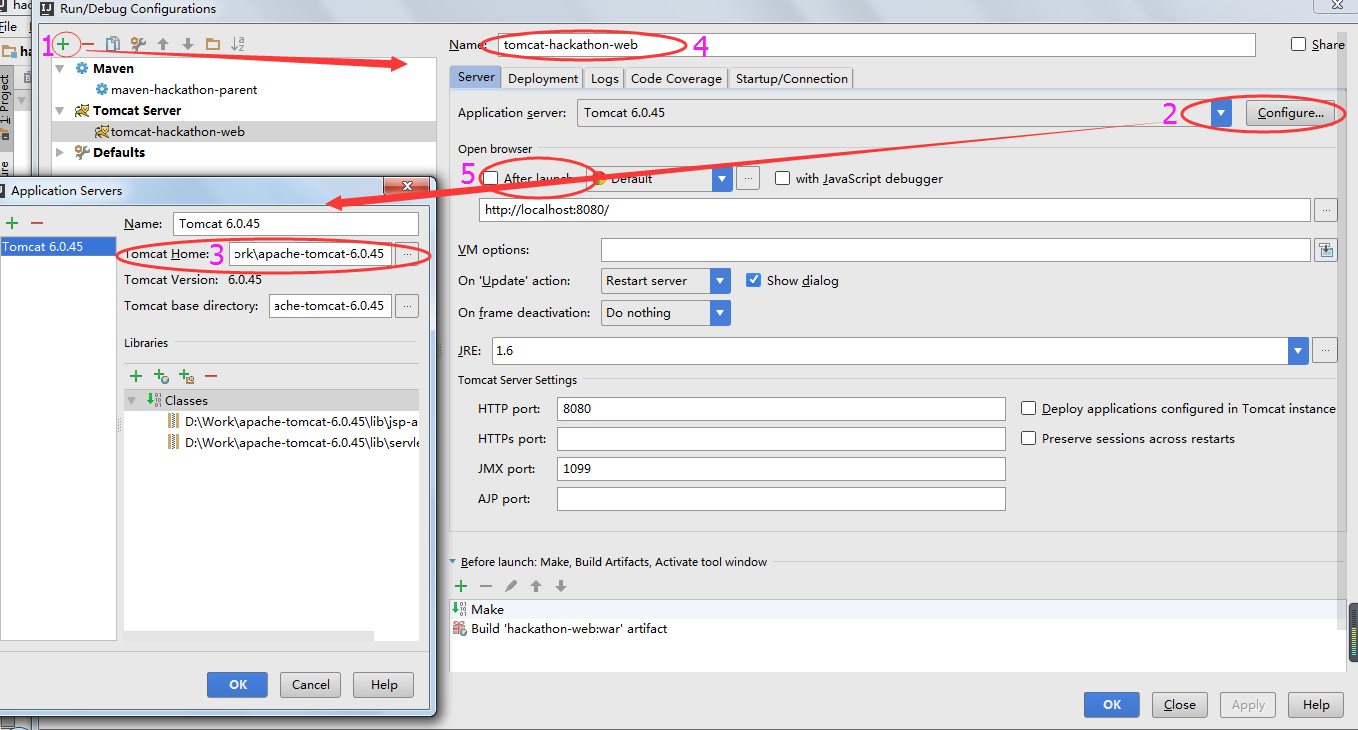Check the After launch option

(x=491, y=178)
